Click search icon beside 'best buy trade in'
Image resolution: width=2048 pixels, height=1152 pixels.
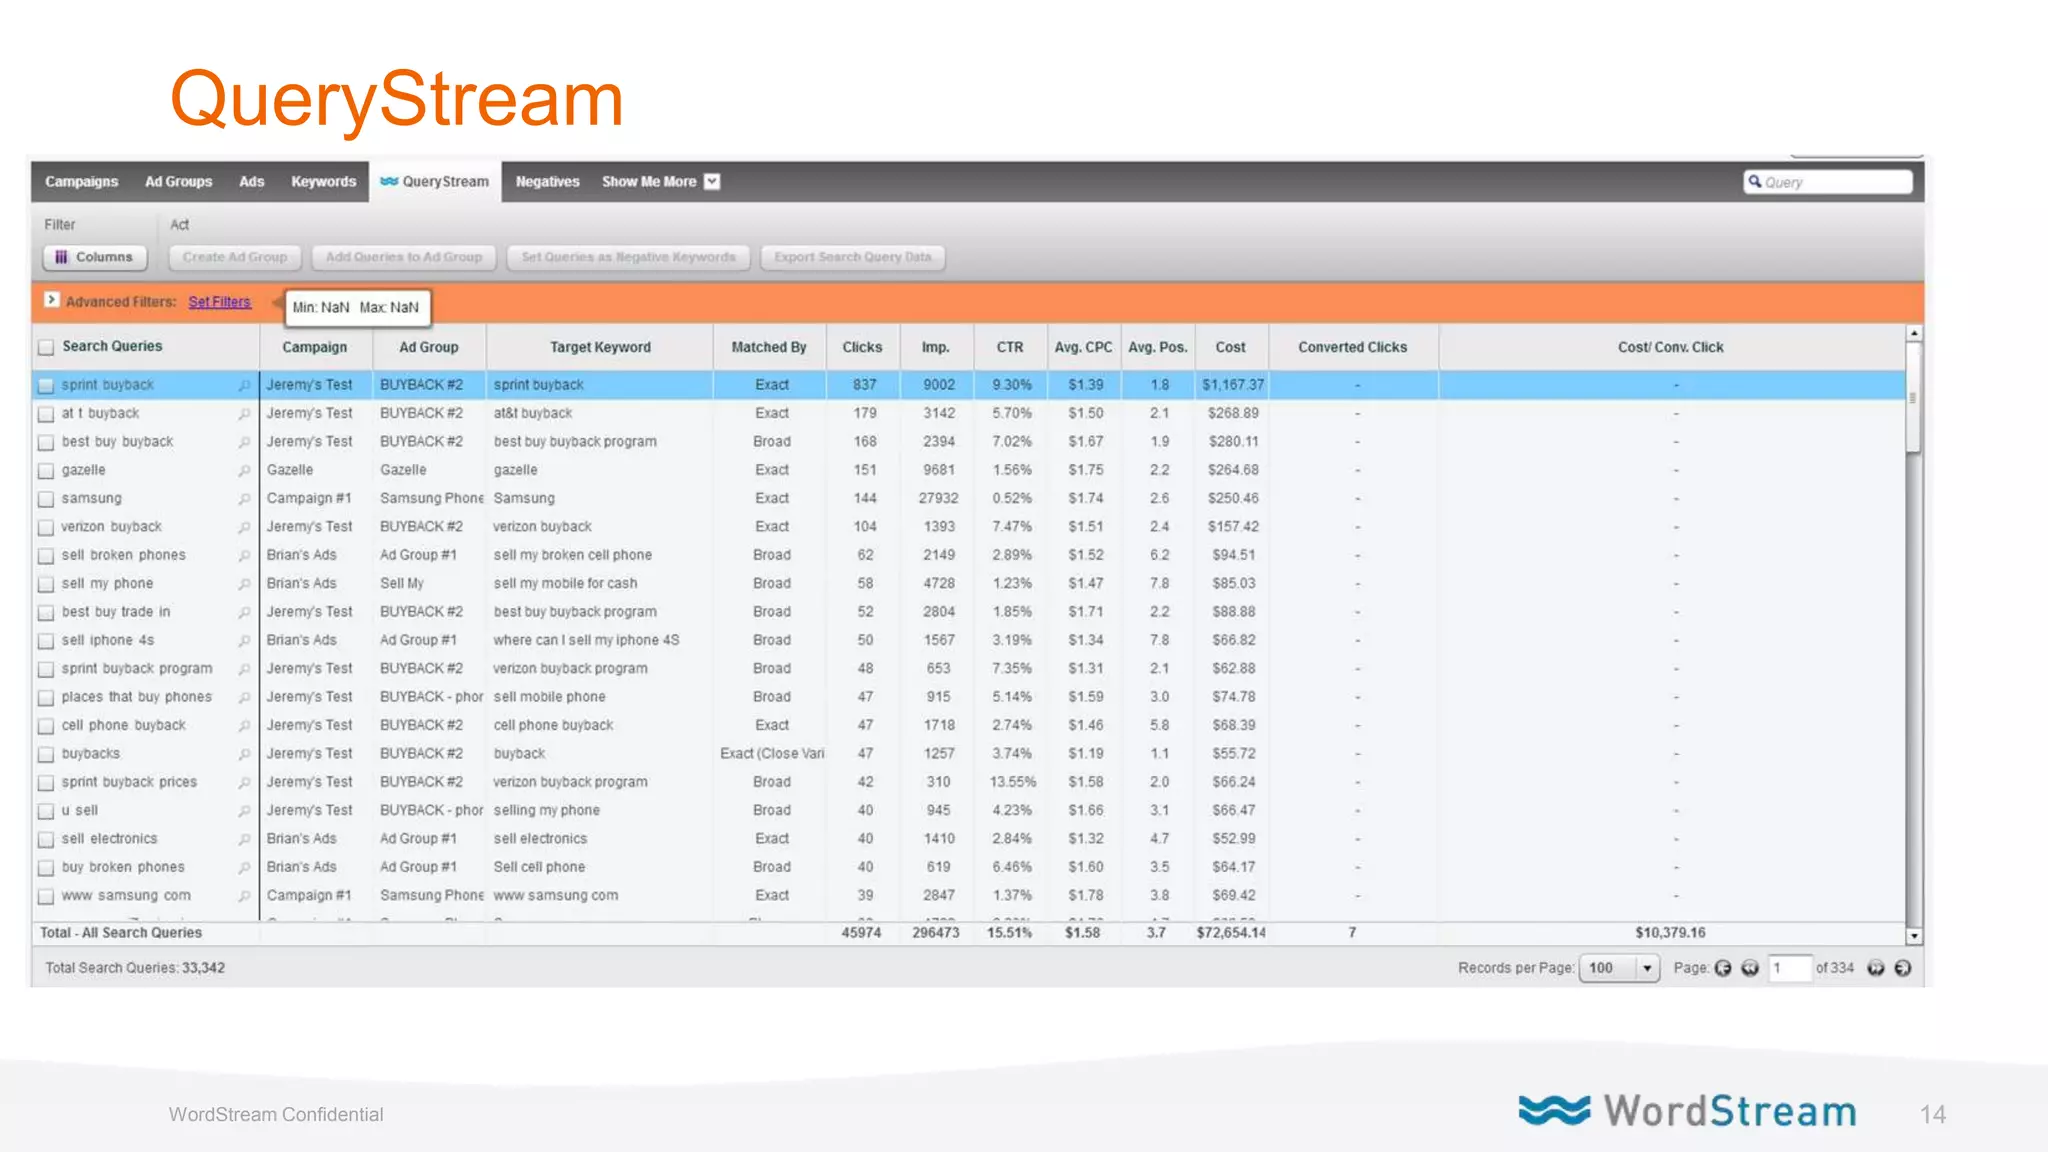(x=244, y=612)
